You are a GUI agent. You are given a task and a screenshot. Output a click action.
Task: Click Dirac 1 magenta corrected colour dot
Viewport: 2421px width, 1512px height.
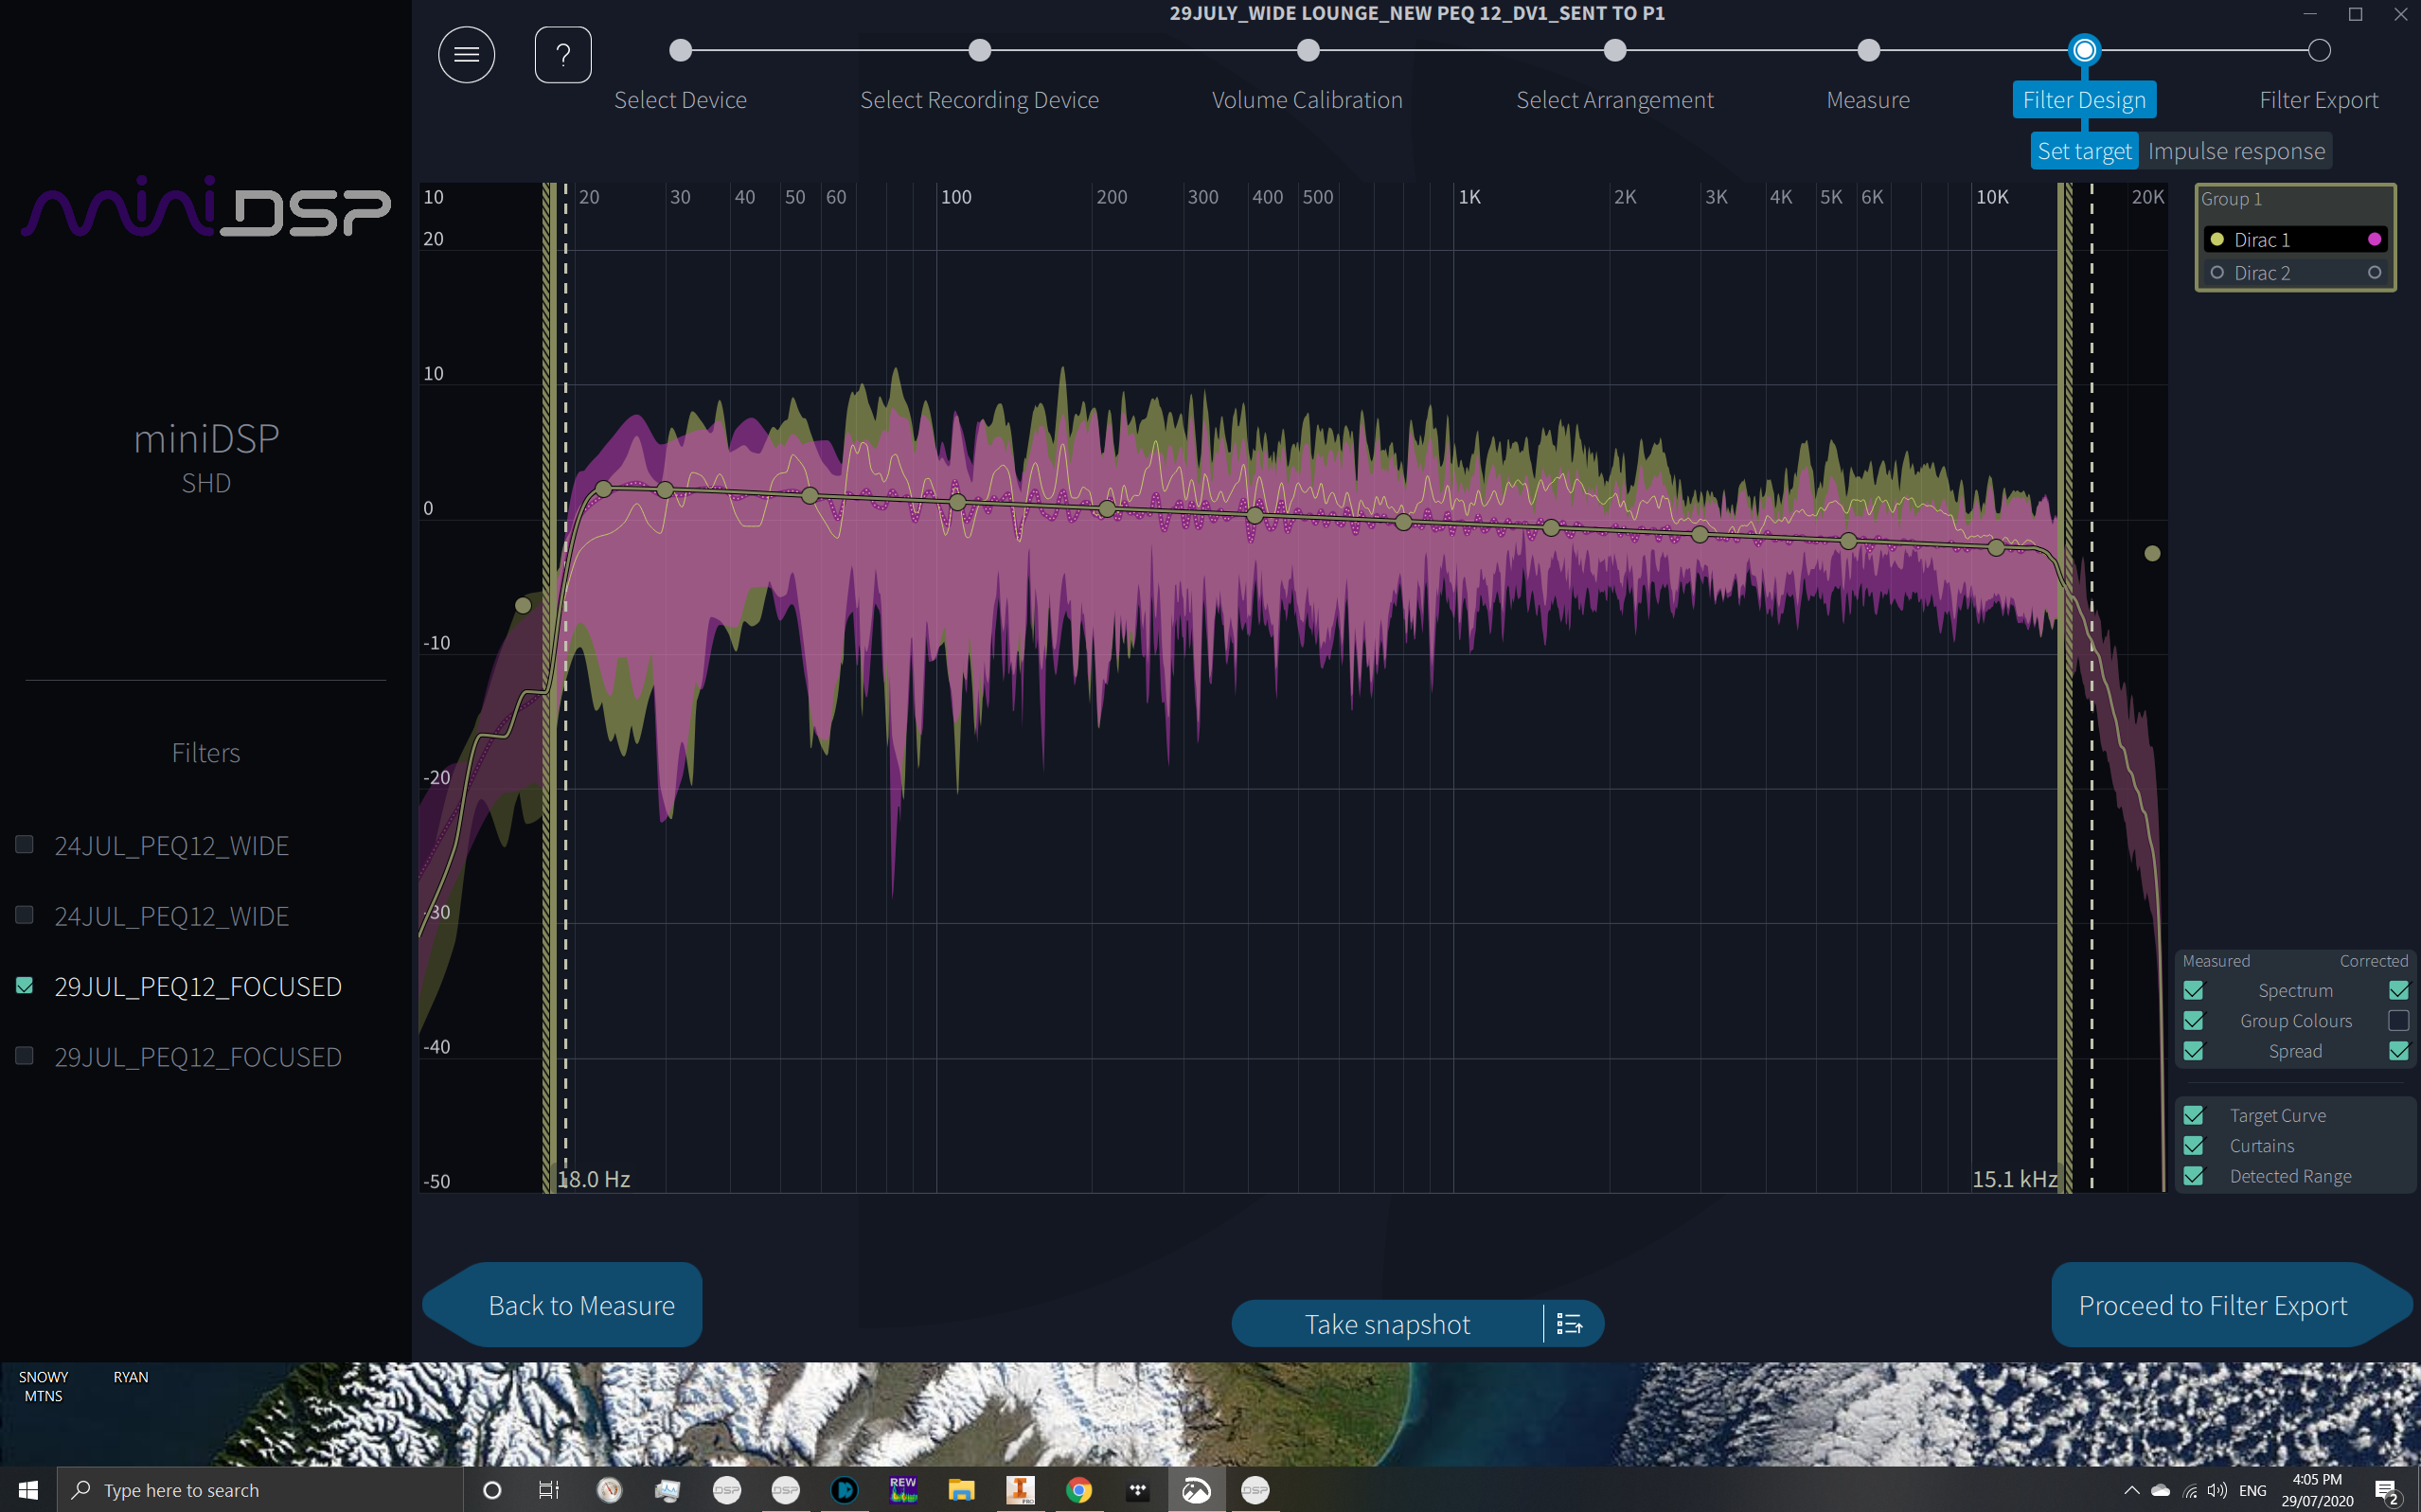[2374, 240]
